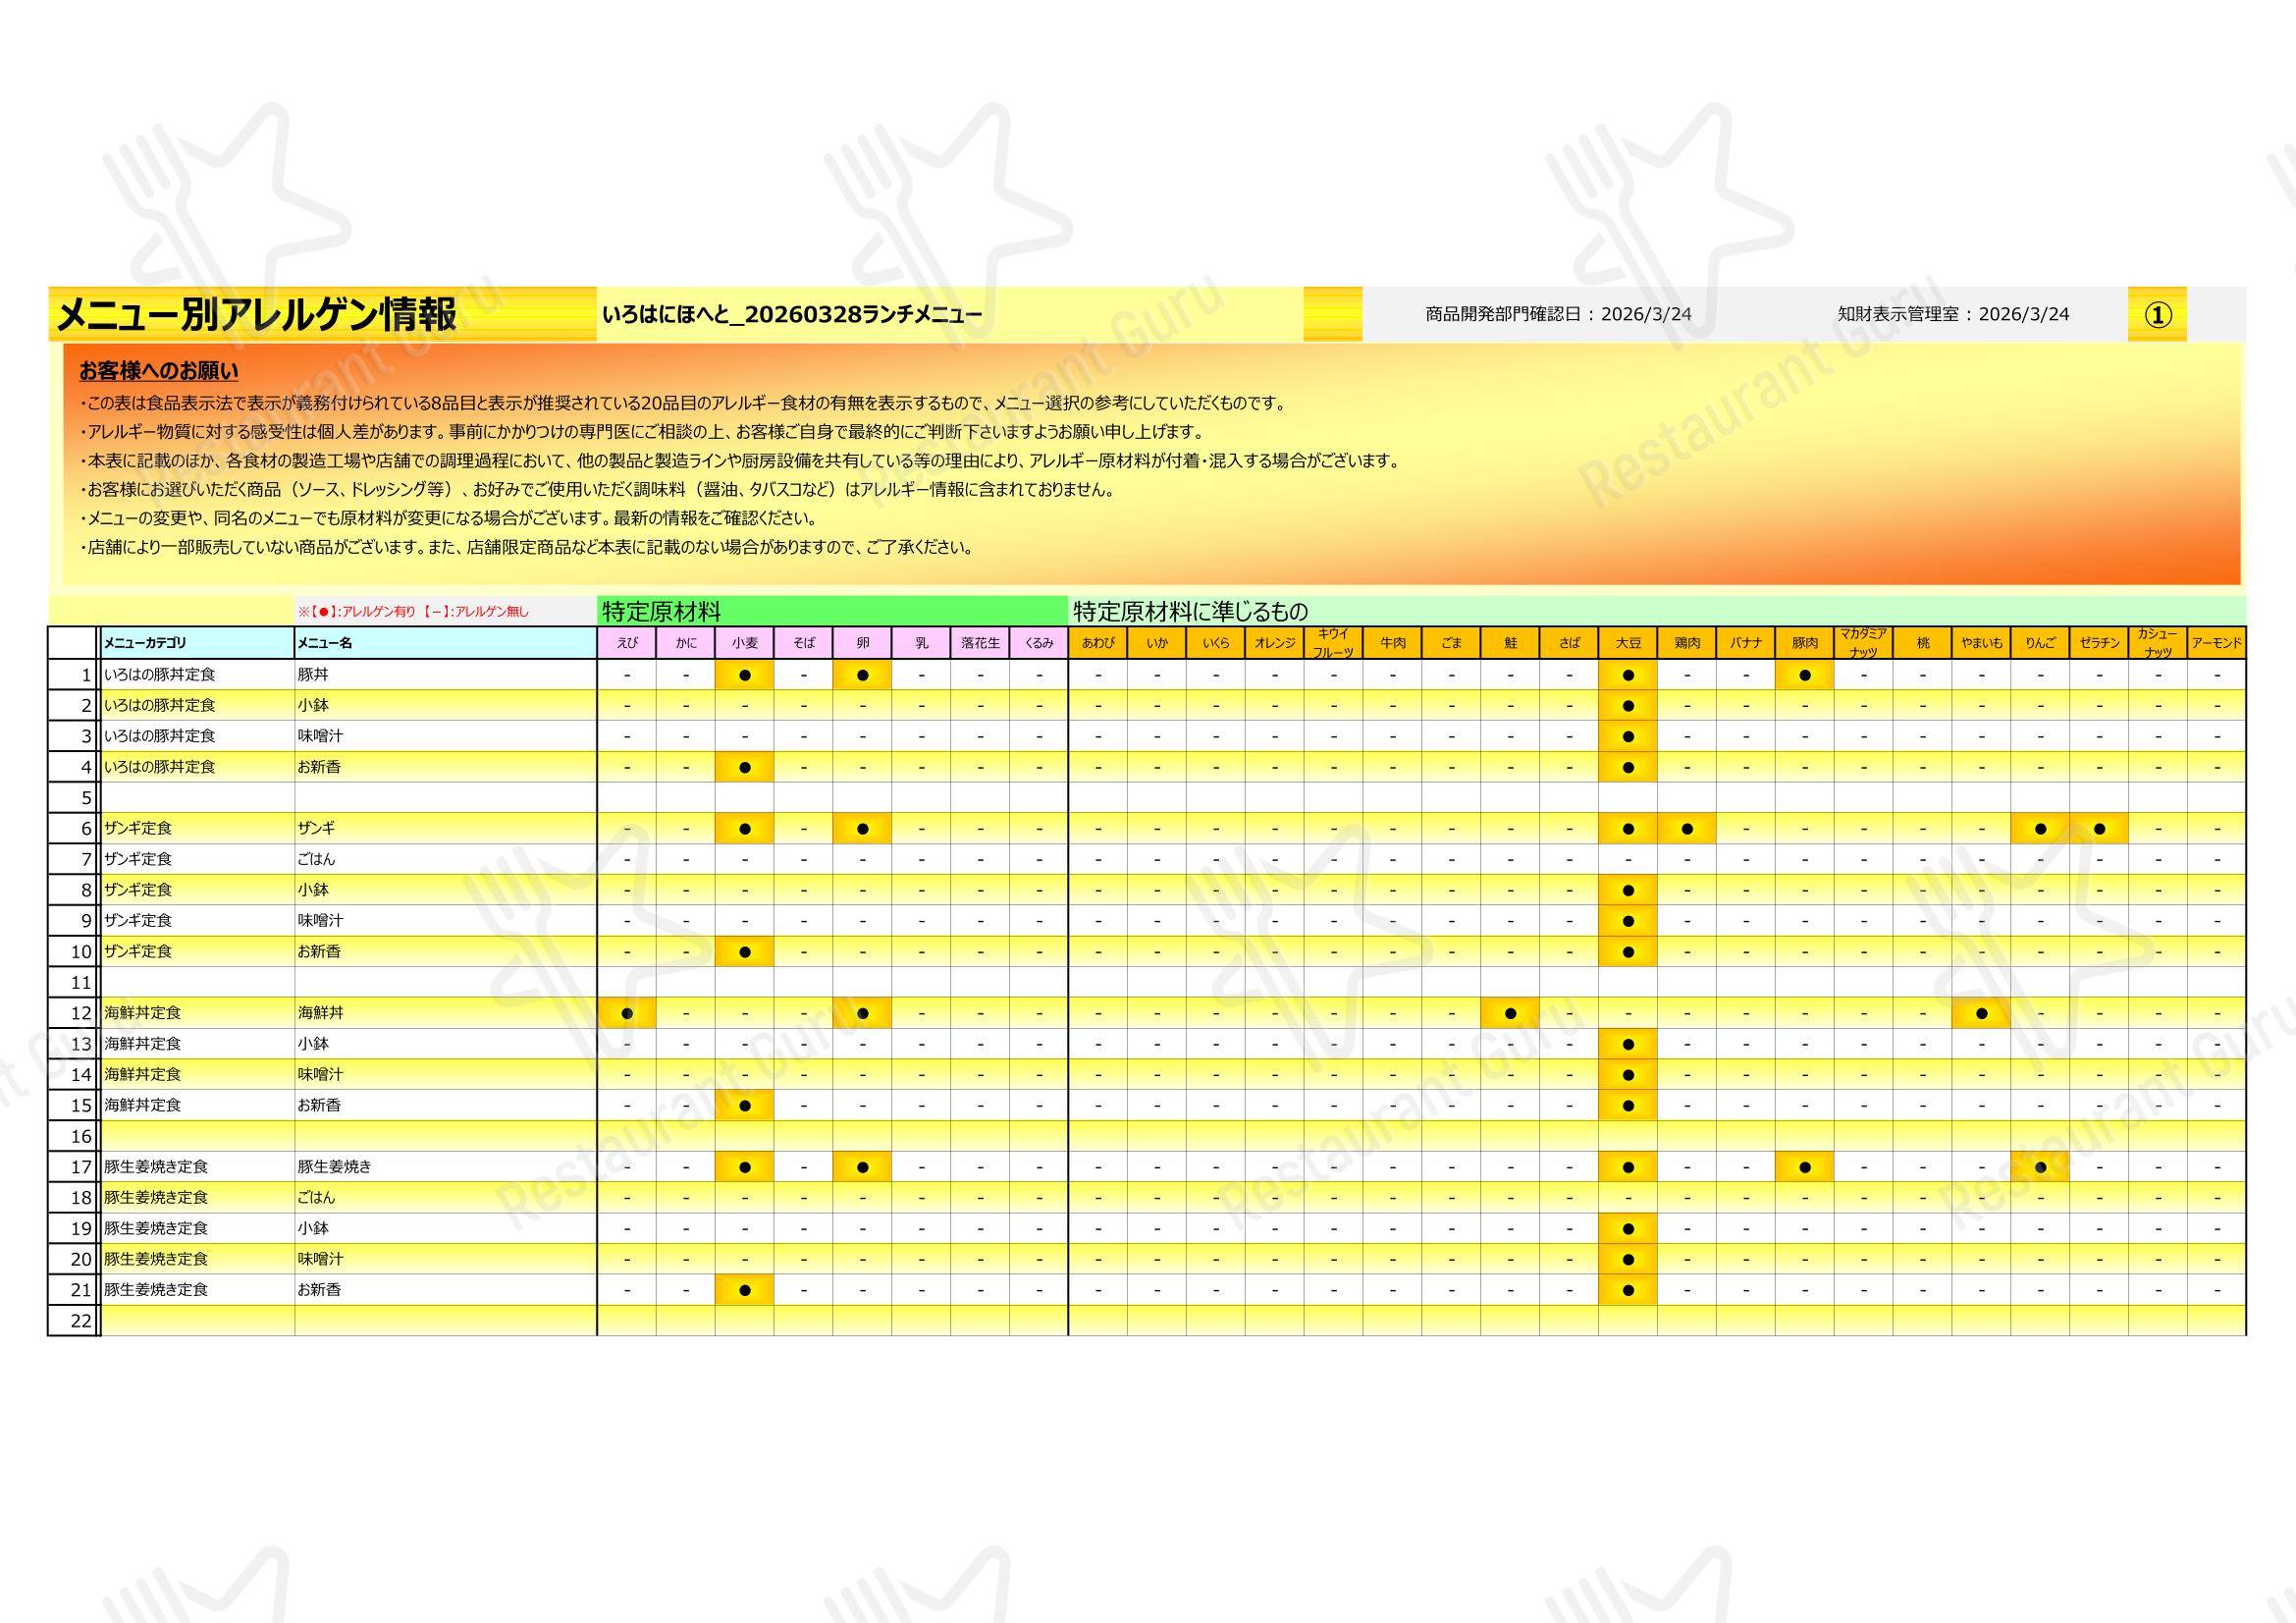Image resolution: width=2296 pixels, height=1623 pixels.
Task: Click the さば column header
Action: [1569, 643]
